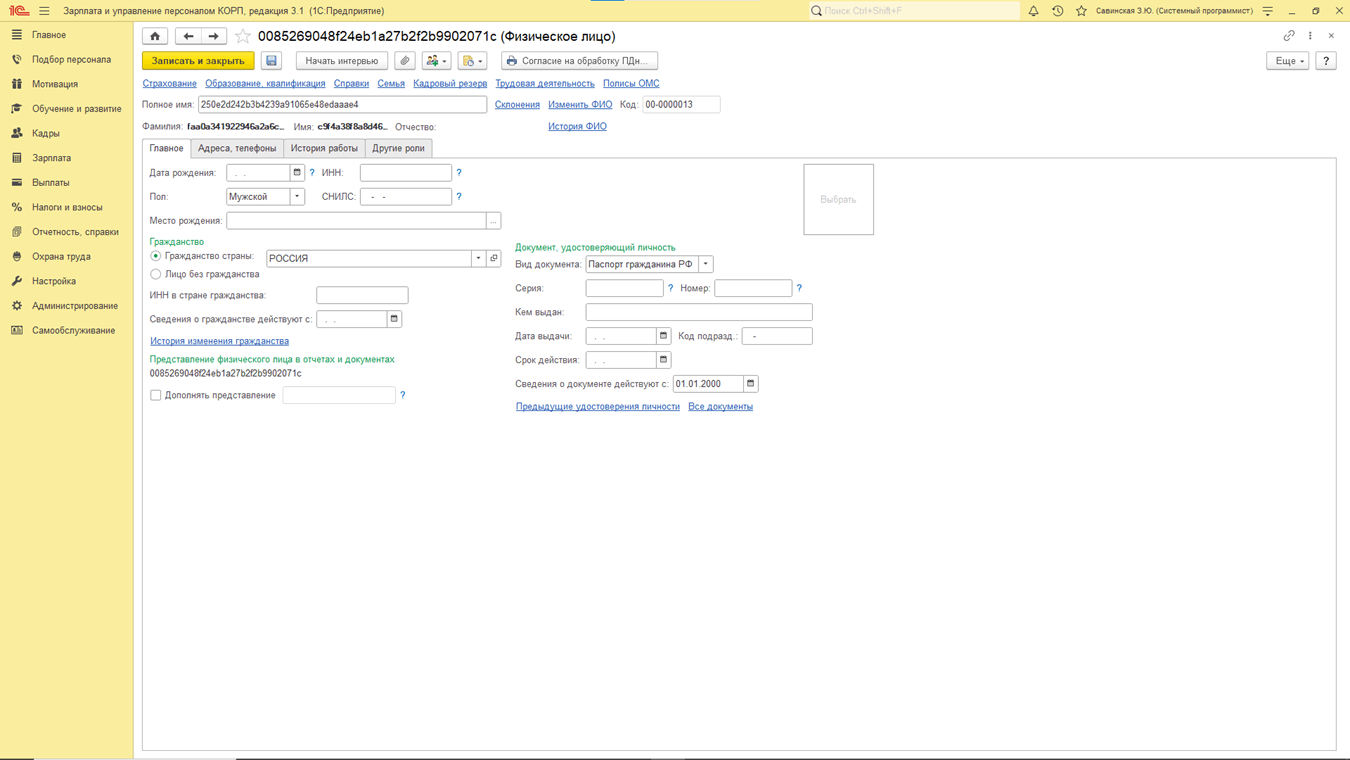Open notifications bell icon
This screenshot has height=760, width=1350.
coord(1033,11)
